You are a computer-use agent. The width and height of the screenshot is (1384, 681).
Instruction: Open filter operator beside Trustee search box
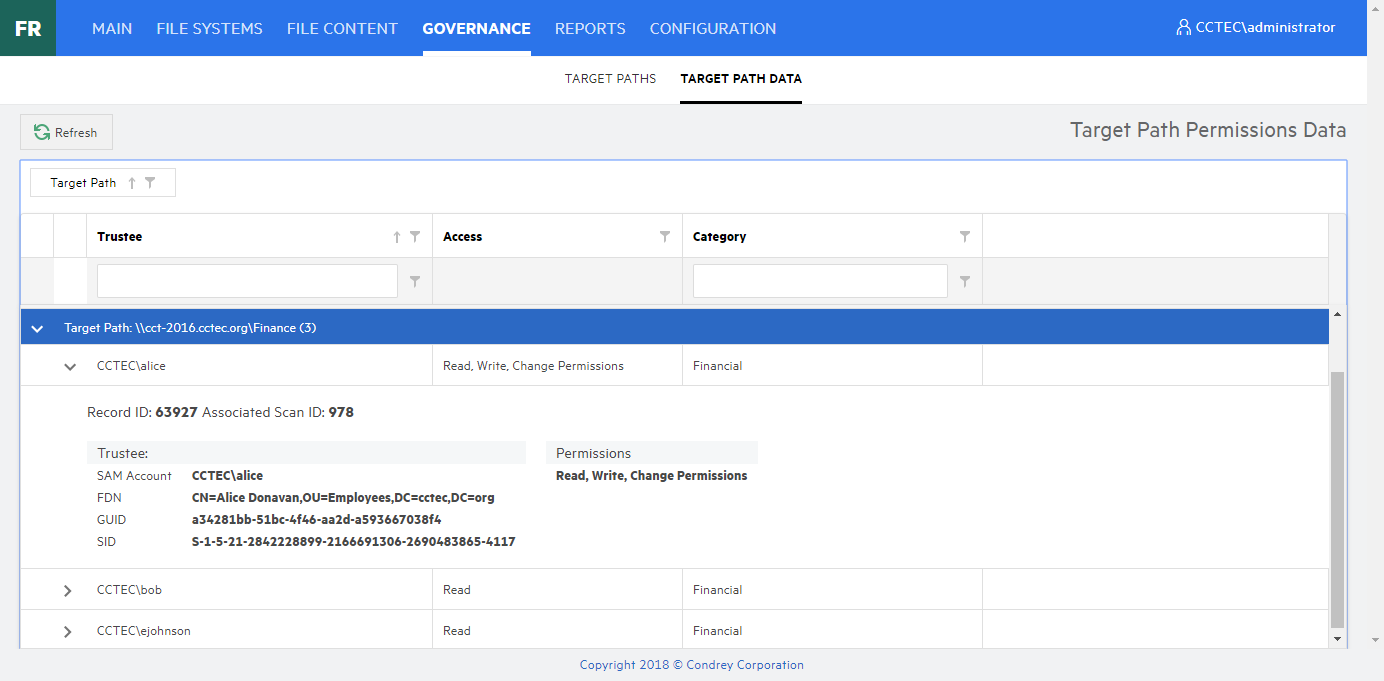415,282
